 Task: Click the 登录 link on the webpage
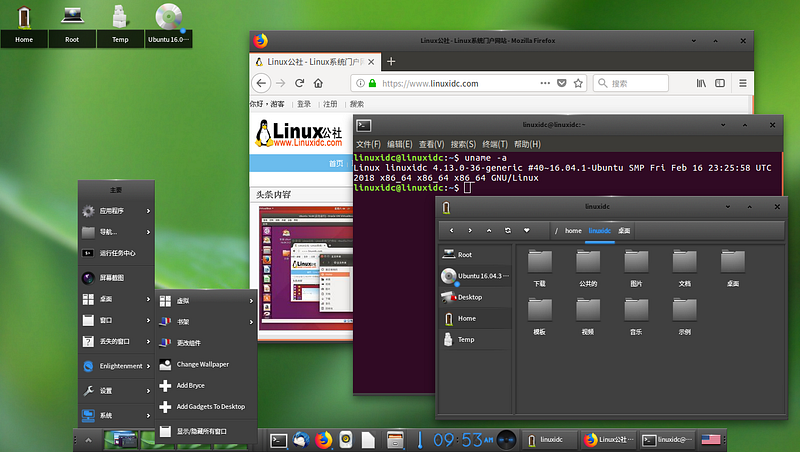(x=304, y=104)
